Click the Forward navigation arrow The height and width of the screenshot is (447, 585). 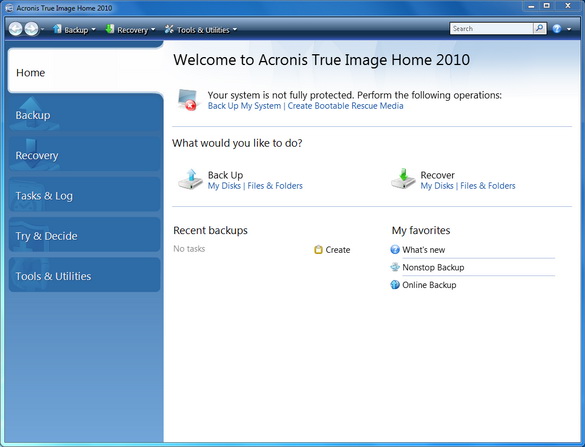tap(31, 29)
